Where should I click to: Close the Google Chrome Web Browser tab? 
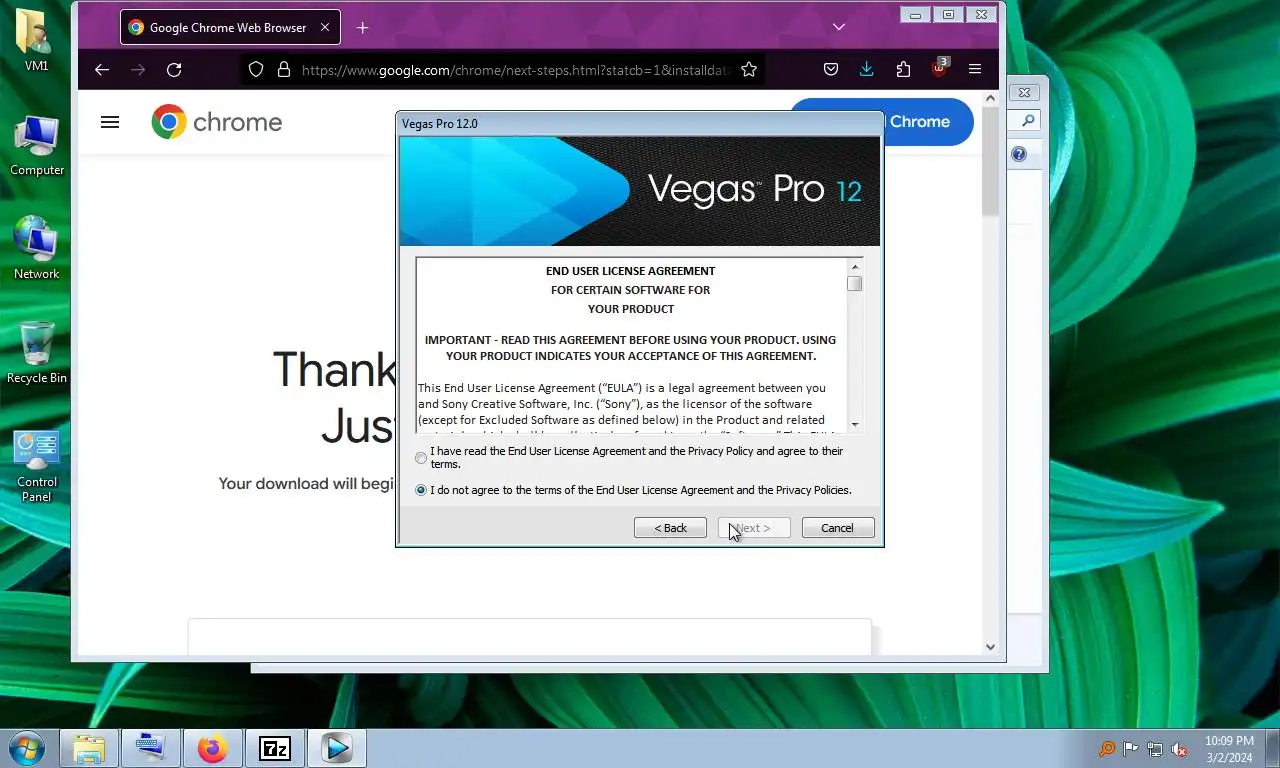[326, 27]
